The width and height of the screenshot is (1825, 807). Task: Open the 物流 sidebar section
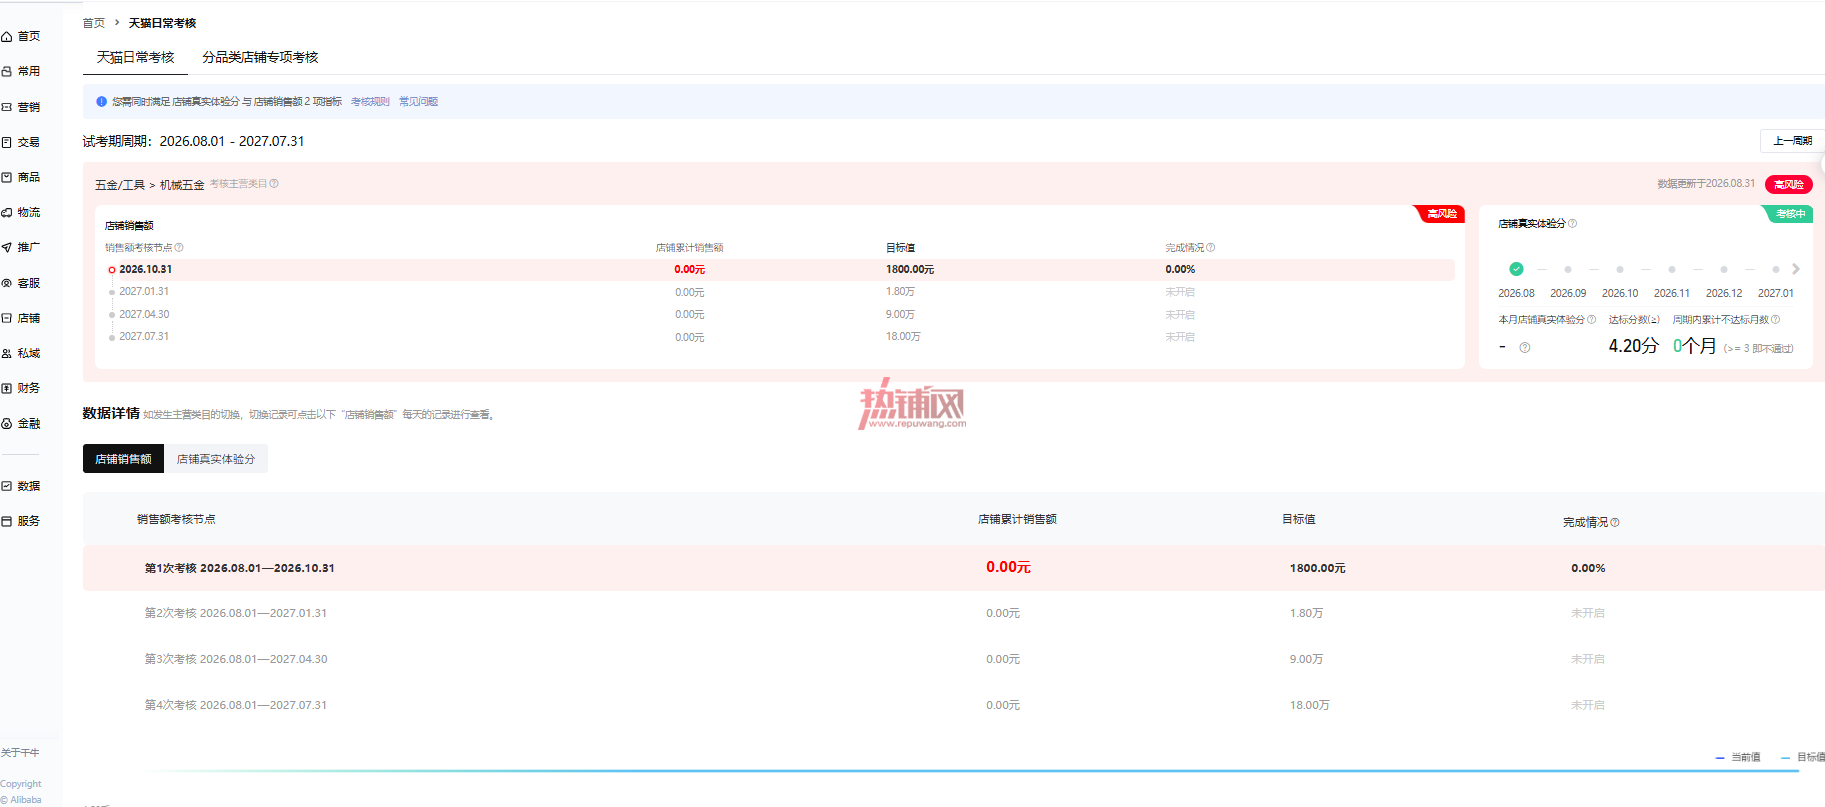coord(21,212)
